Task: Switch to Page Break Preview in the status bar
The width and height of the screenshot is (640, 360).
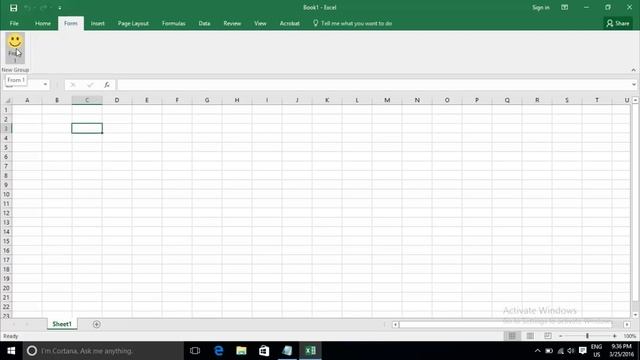Action: pos(548,336)
